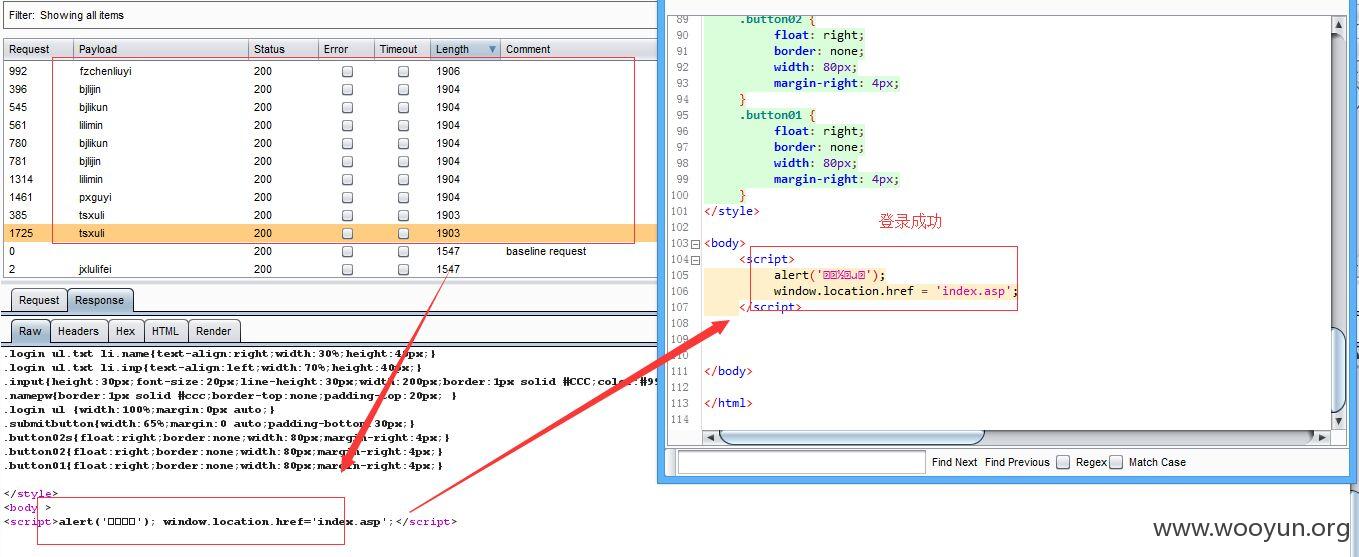Select request 561 with payload lilimin
This screenshot has width=1359, height=557.
click(x=330, y=125)
